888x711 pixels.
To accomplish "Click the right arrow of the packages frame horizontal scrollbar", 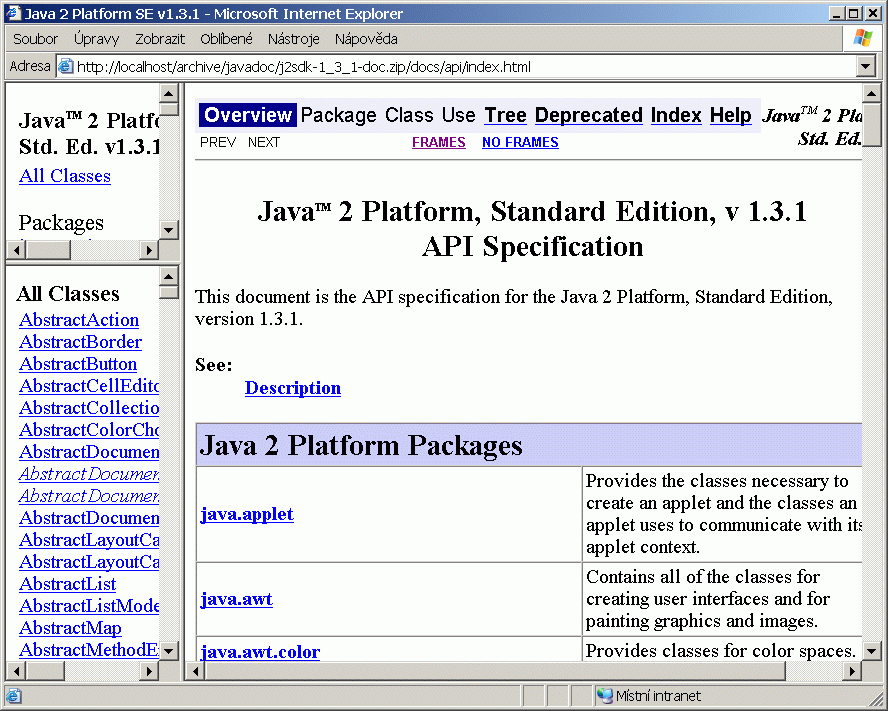I will click(149, 250).
